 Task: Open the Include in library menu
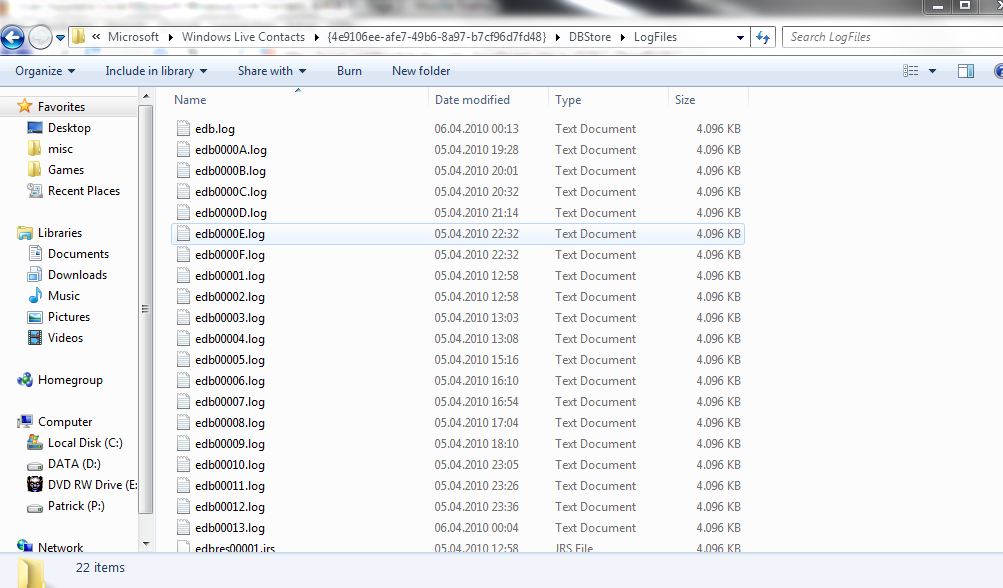[x=156, y=71]
